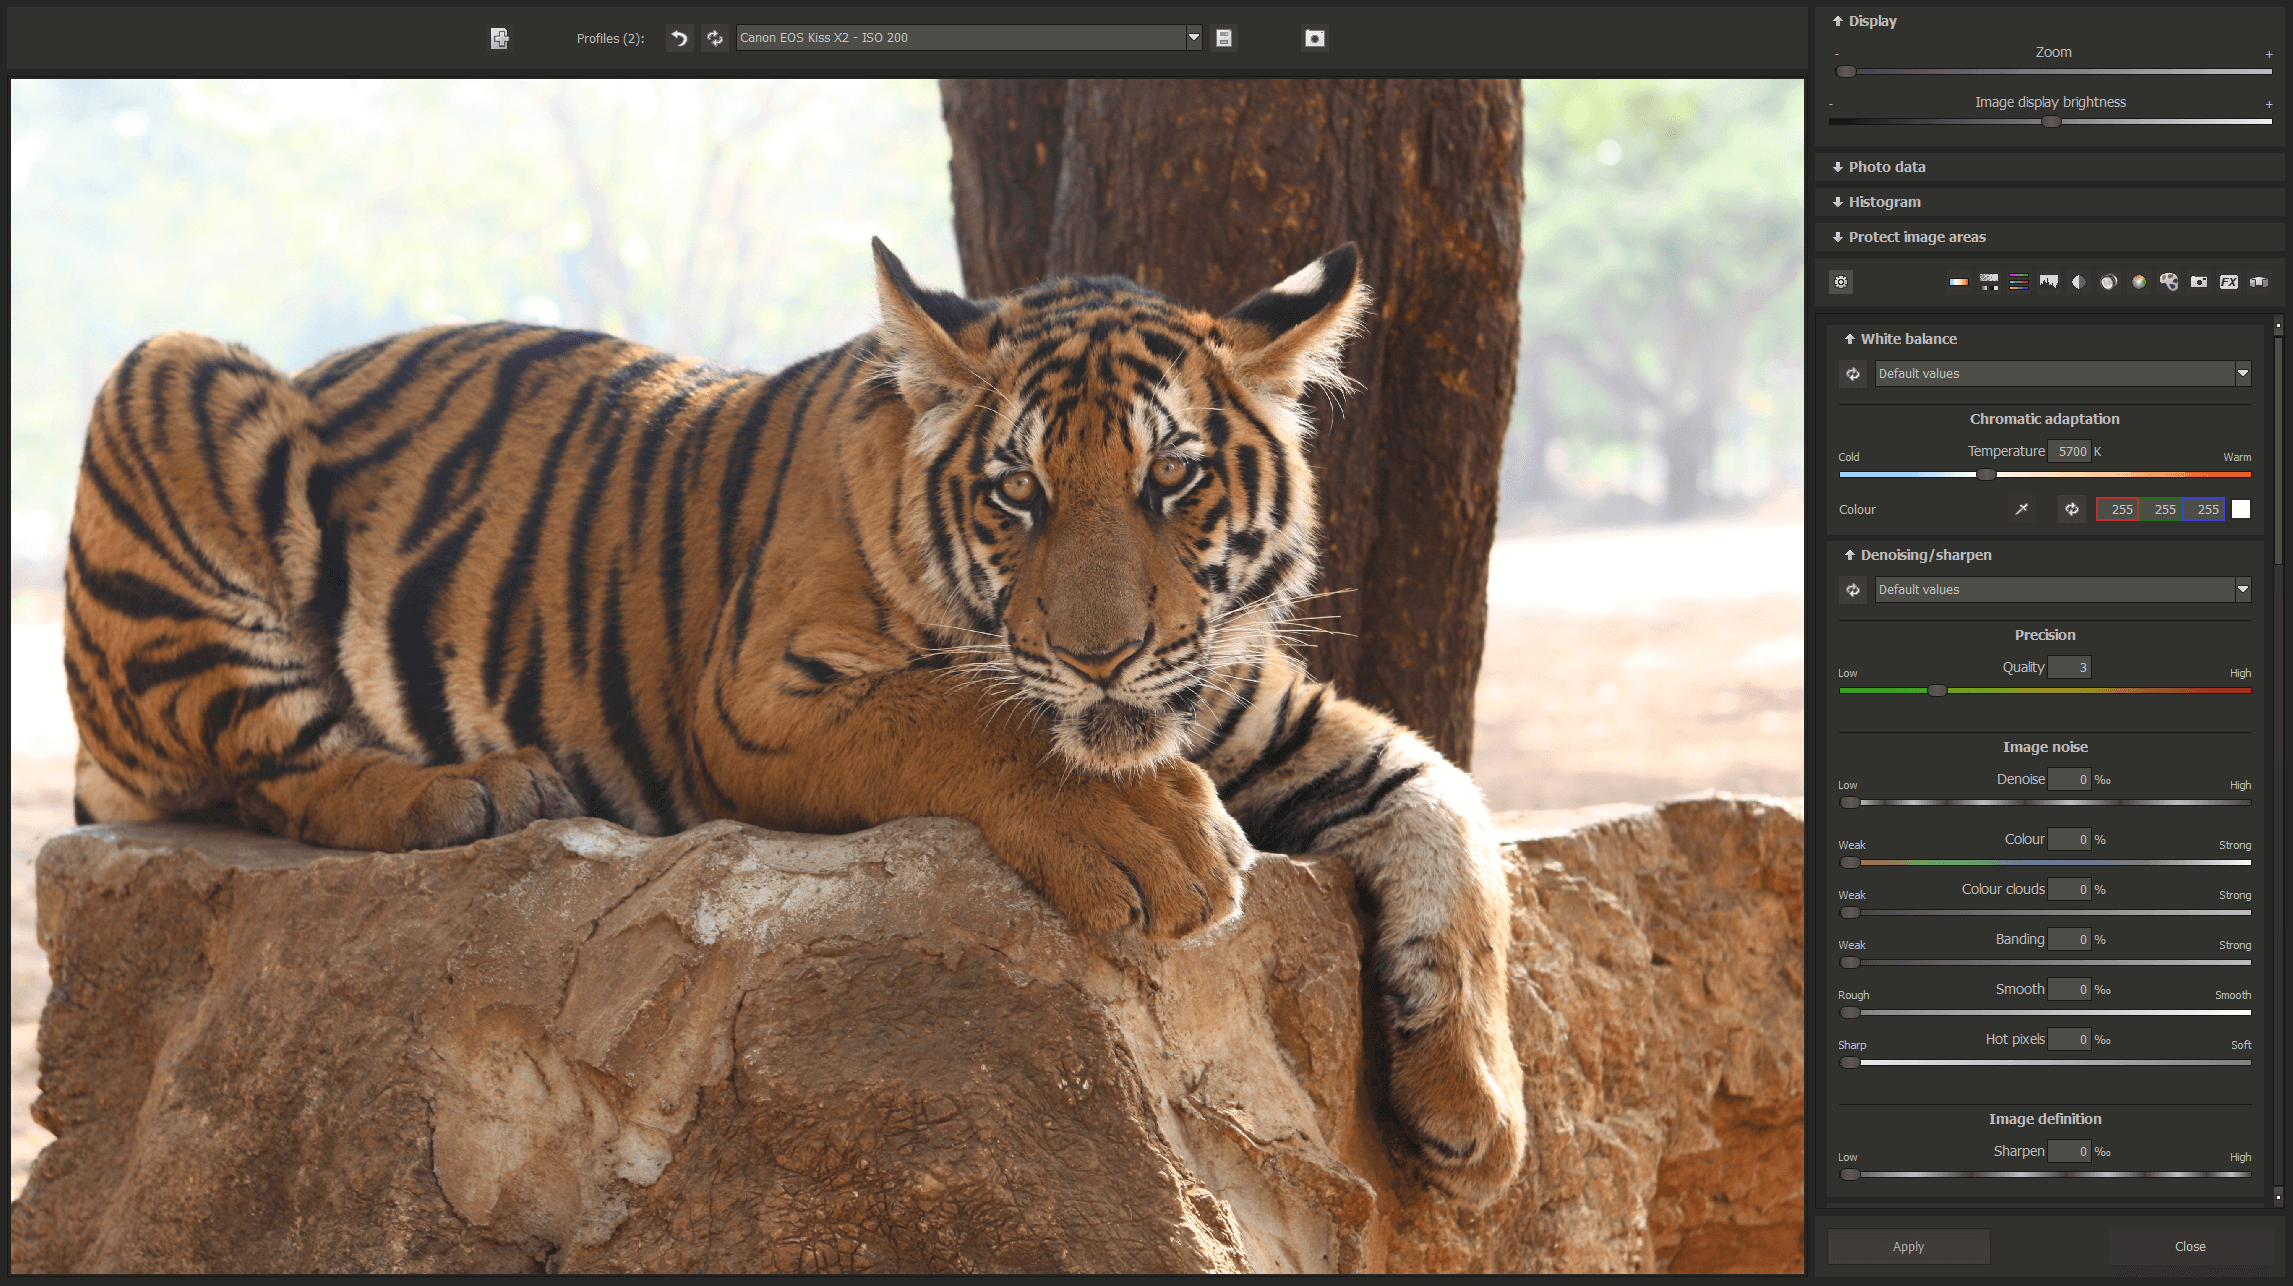The height and width of the screenshot is (1286, 2293).
Task: Click the blue channel 255 field
Action: click(x=2204, y=509)
